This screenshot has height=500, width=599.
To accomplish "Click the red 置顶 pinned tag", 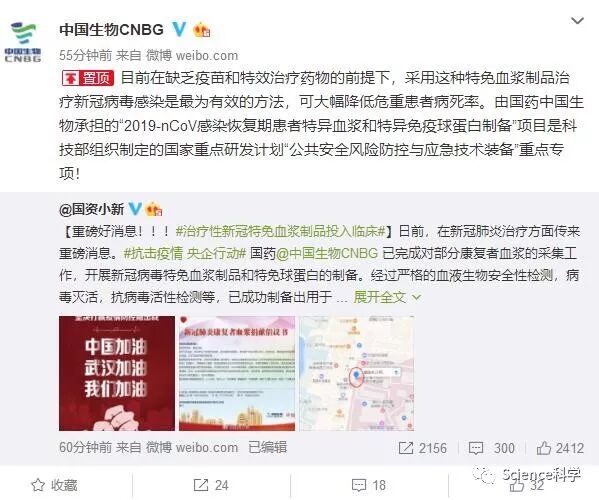I will (88, 78).
